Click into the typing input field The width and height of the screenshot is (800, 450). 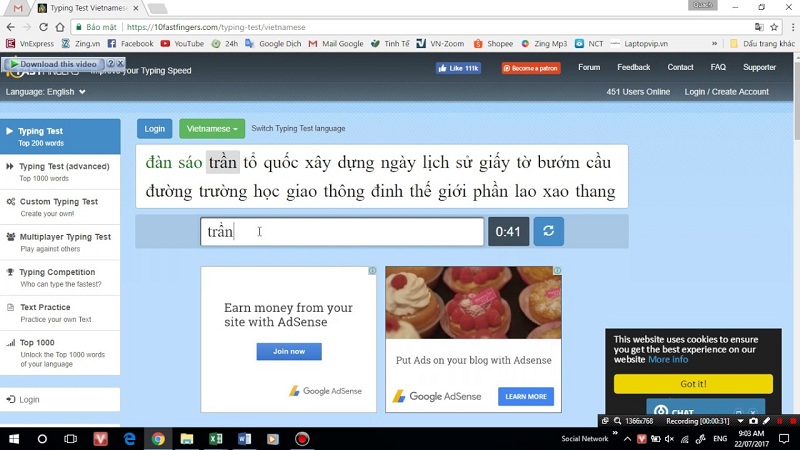[x=342, y=232]
